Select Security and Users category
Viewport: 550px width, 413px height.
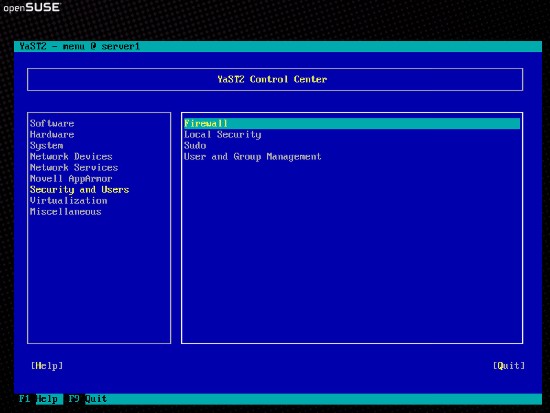click(x=80, y=190)
